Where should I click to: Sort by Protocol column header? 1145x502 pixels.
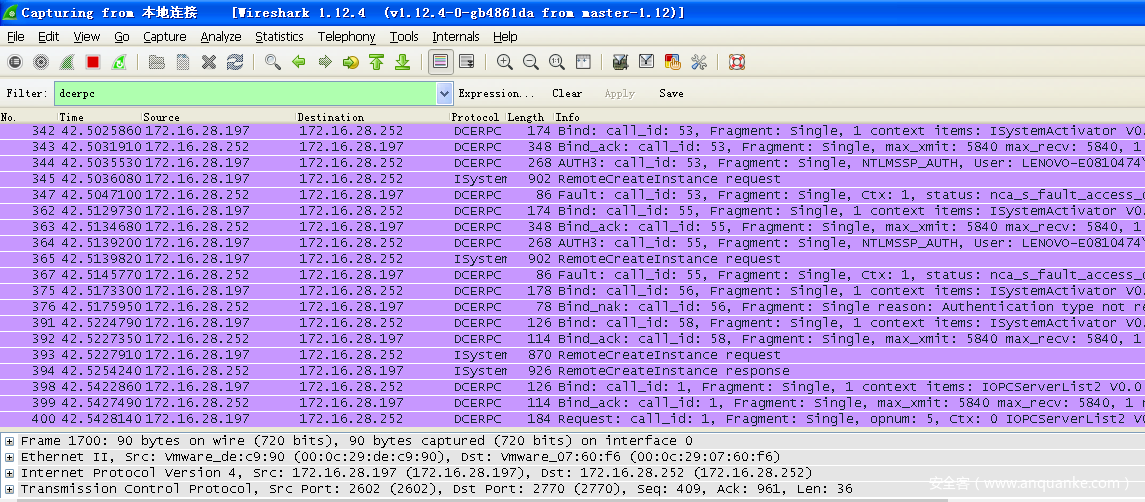pos(478,117)
